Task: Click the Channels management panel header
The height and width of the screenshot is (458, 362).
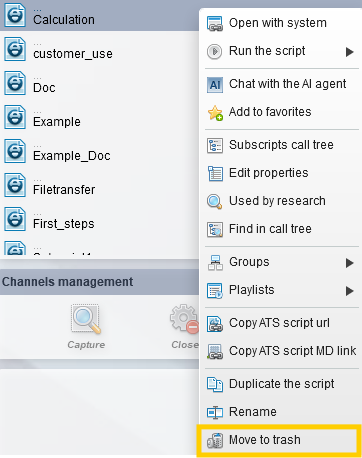Action: point(99,282)
